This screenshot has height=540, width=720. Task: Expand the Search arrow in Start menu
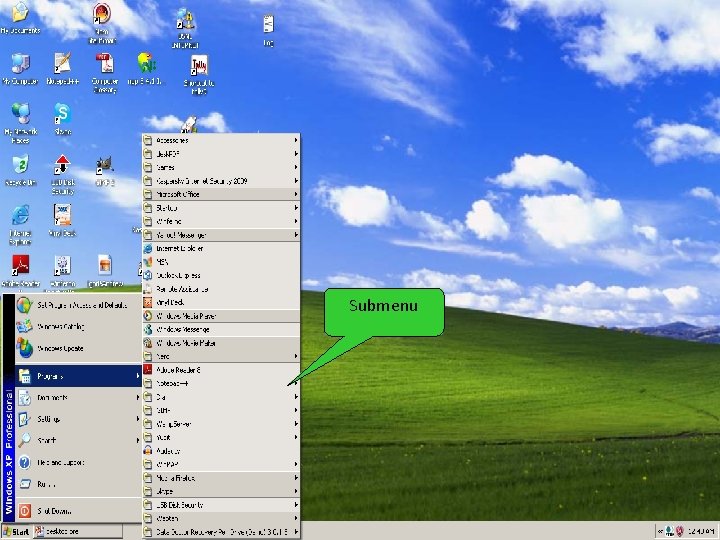pos(137,440)
